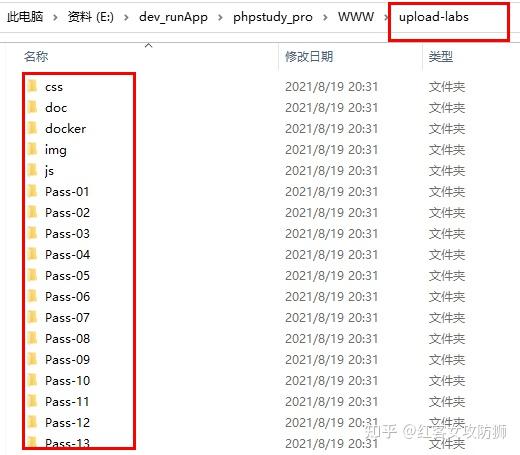Navigate to WWW in address path
Image resolution: width=520 pixels, height=455 pixels.
[356, 17]
